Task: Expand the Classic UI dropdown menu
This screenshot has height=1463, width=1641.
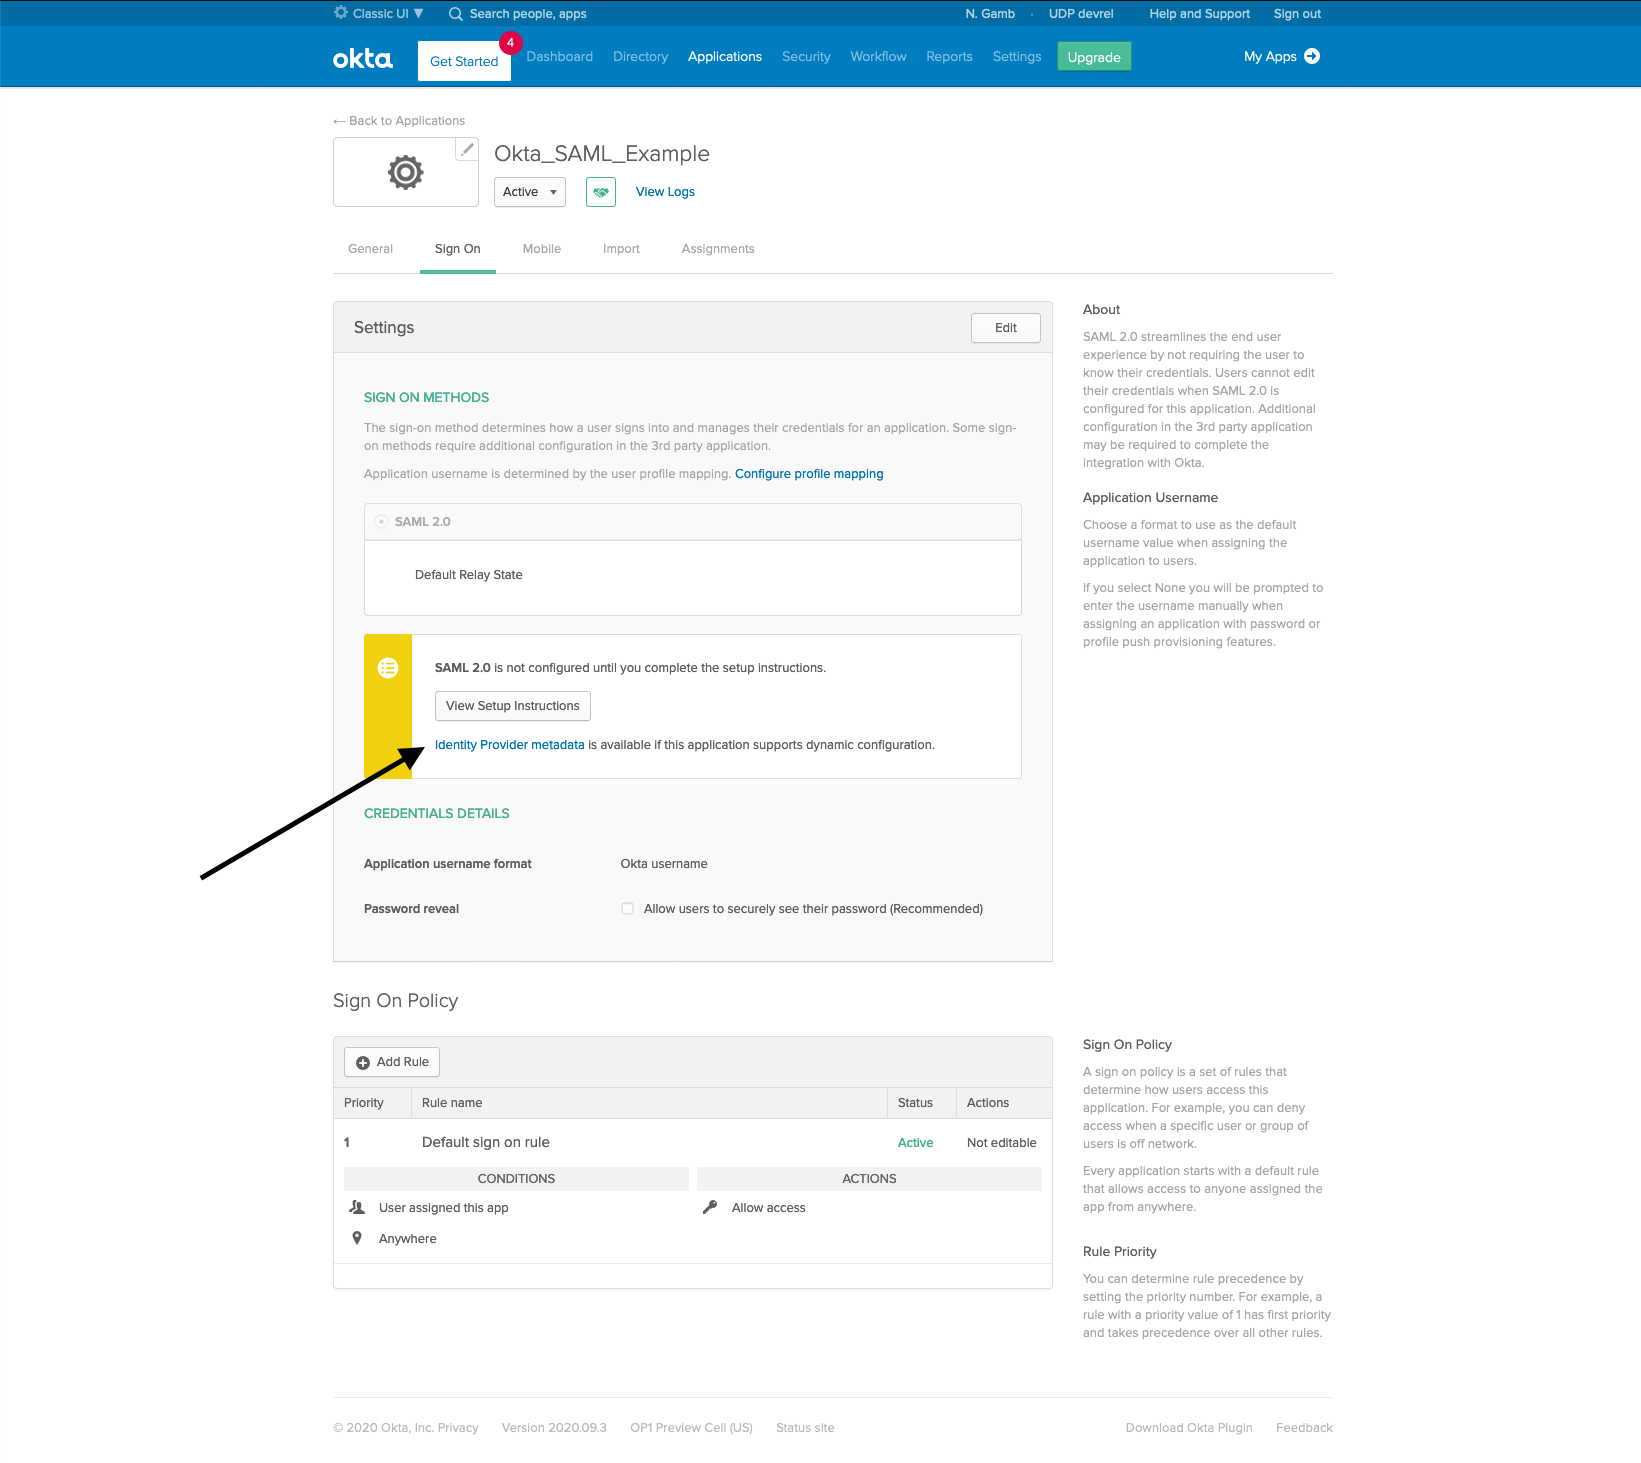Action: click(x=418, y=14)
